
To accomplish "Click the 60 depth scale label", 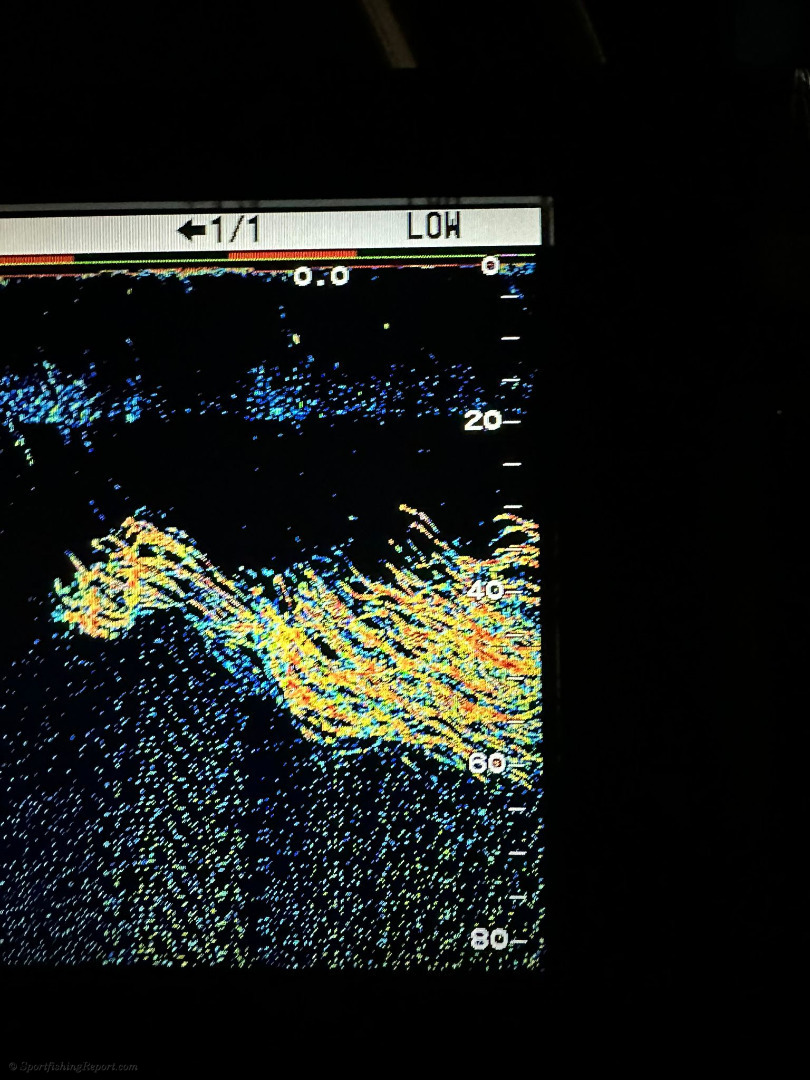I will click(x=487, y=763).
